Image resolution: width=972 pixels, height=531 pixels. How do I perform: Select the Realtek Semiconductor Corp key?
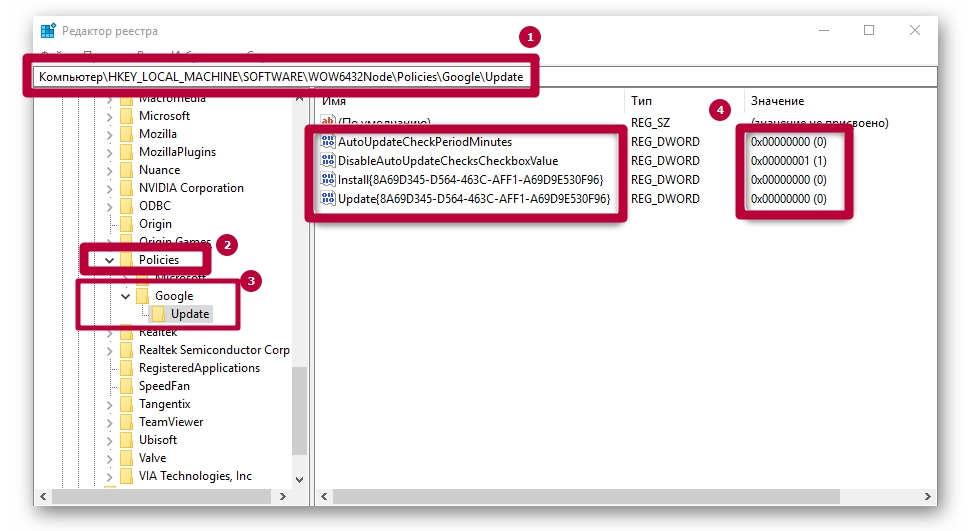(214, 350)
